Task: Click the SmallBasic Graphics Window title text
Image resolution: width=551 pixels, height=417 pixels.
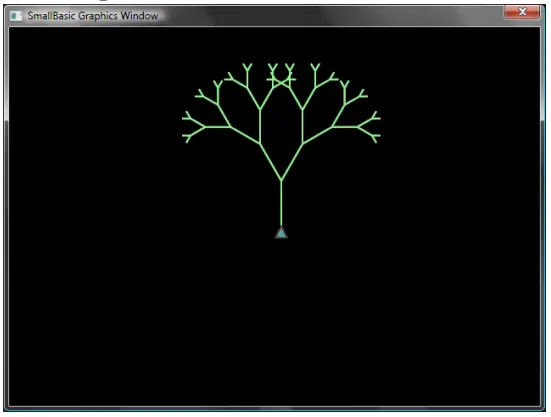Action: coord(93,16)
